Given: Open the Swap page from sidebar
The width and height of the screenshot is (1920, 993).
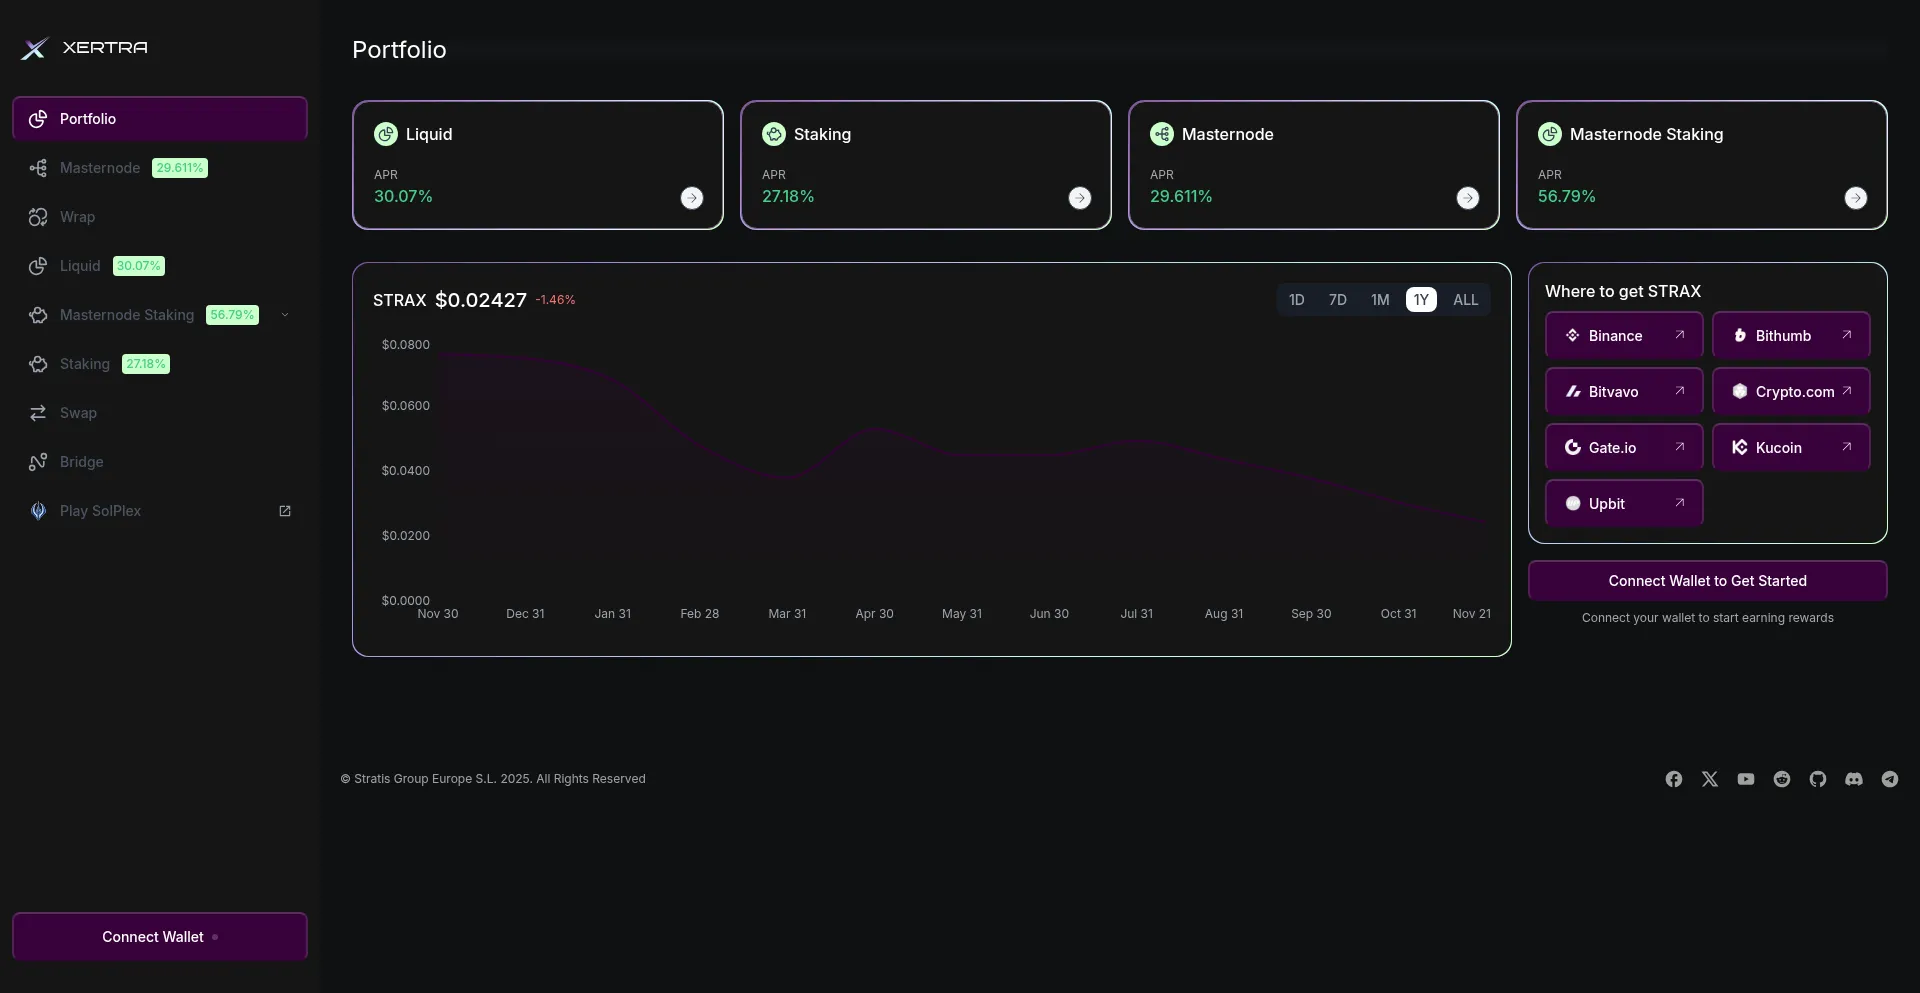Looking at the screenshot, I should (78, 413).
